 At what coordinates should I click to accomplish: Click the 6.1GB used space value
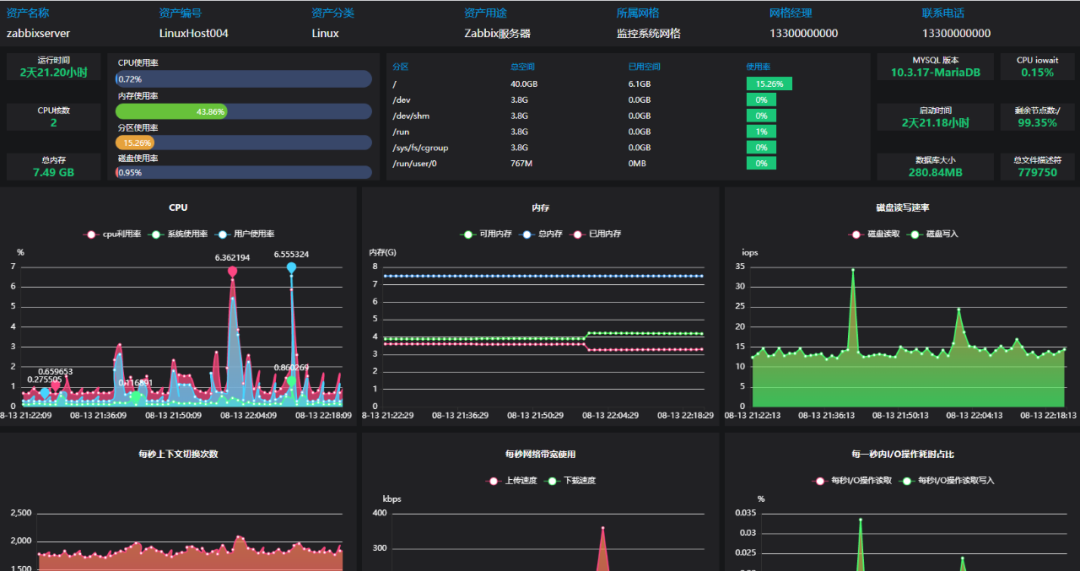(639, 84)
